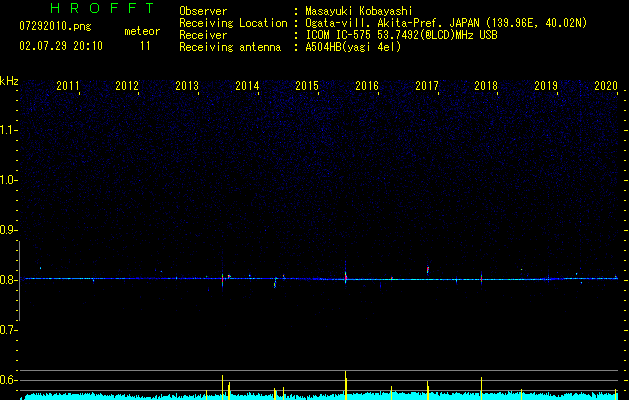629x400 pixels.
Task: Select antenna value A504HB(yagi 4el)
Action: tap(353, 47)
